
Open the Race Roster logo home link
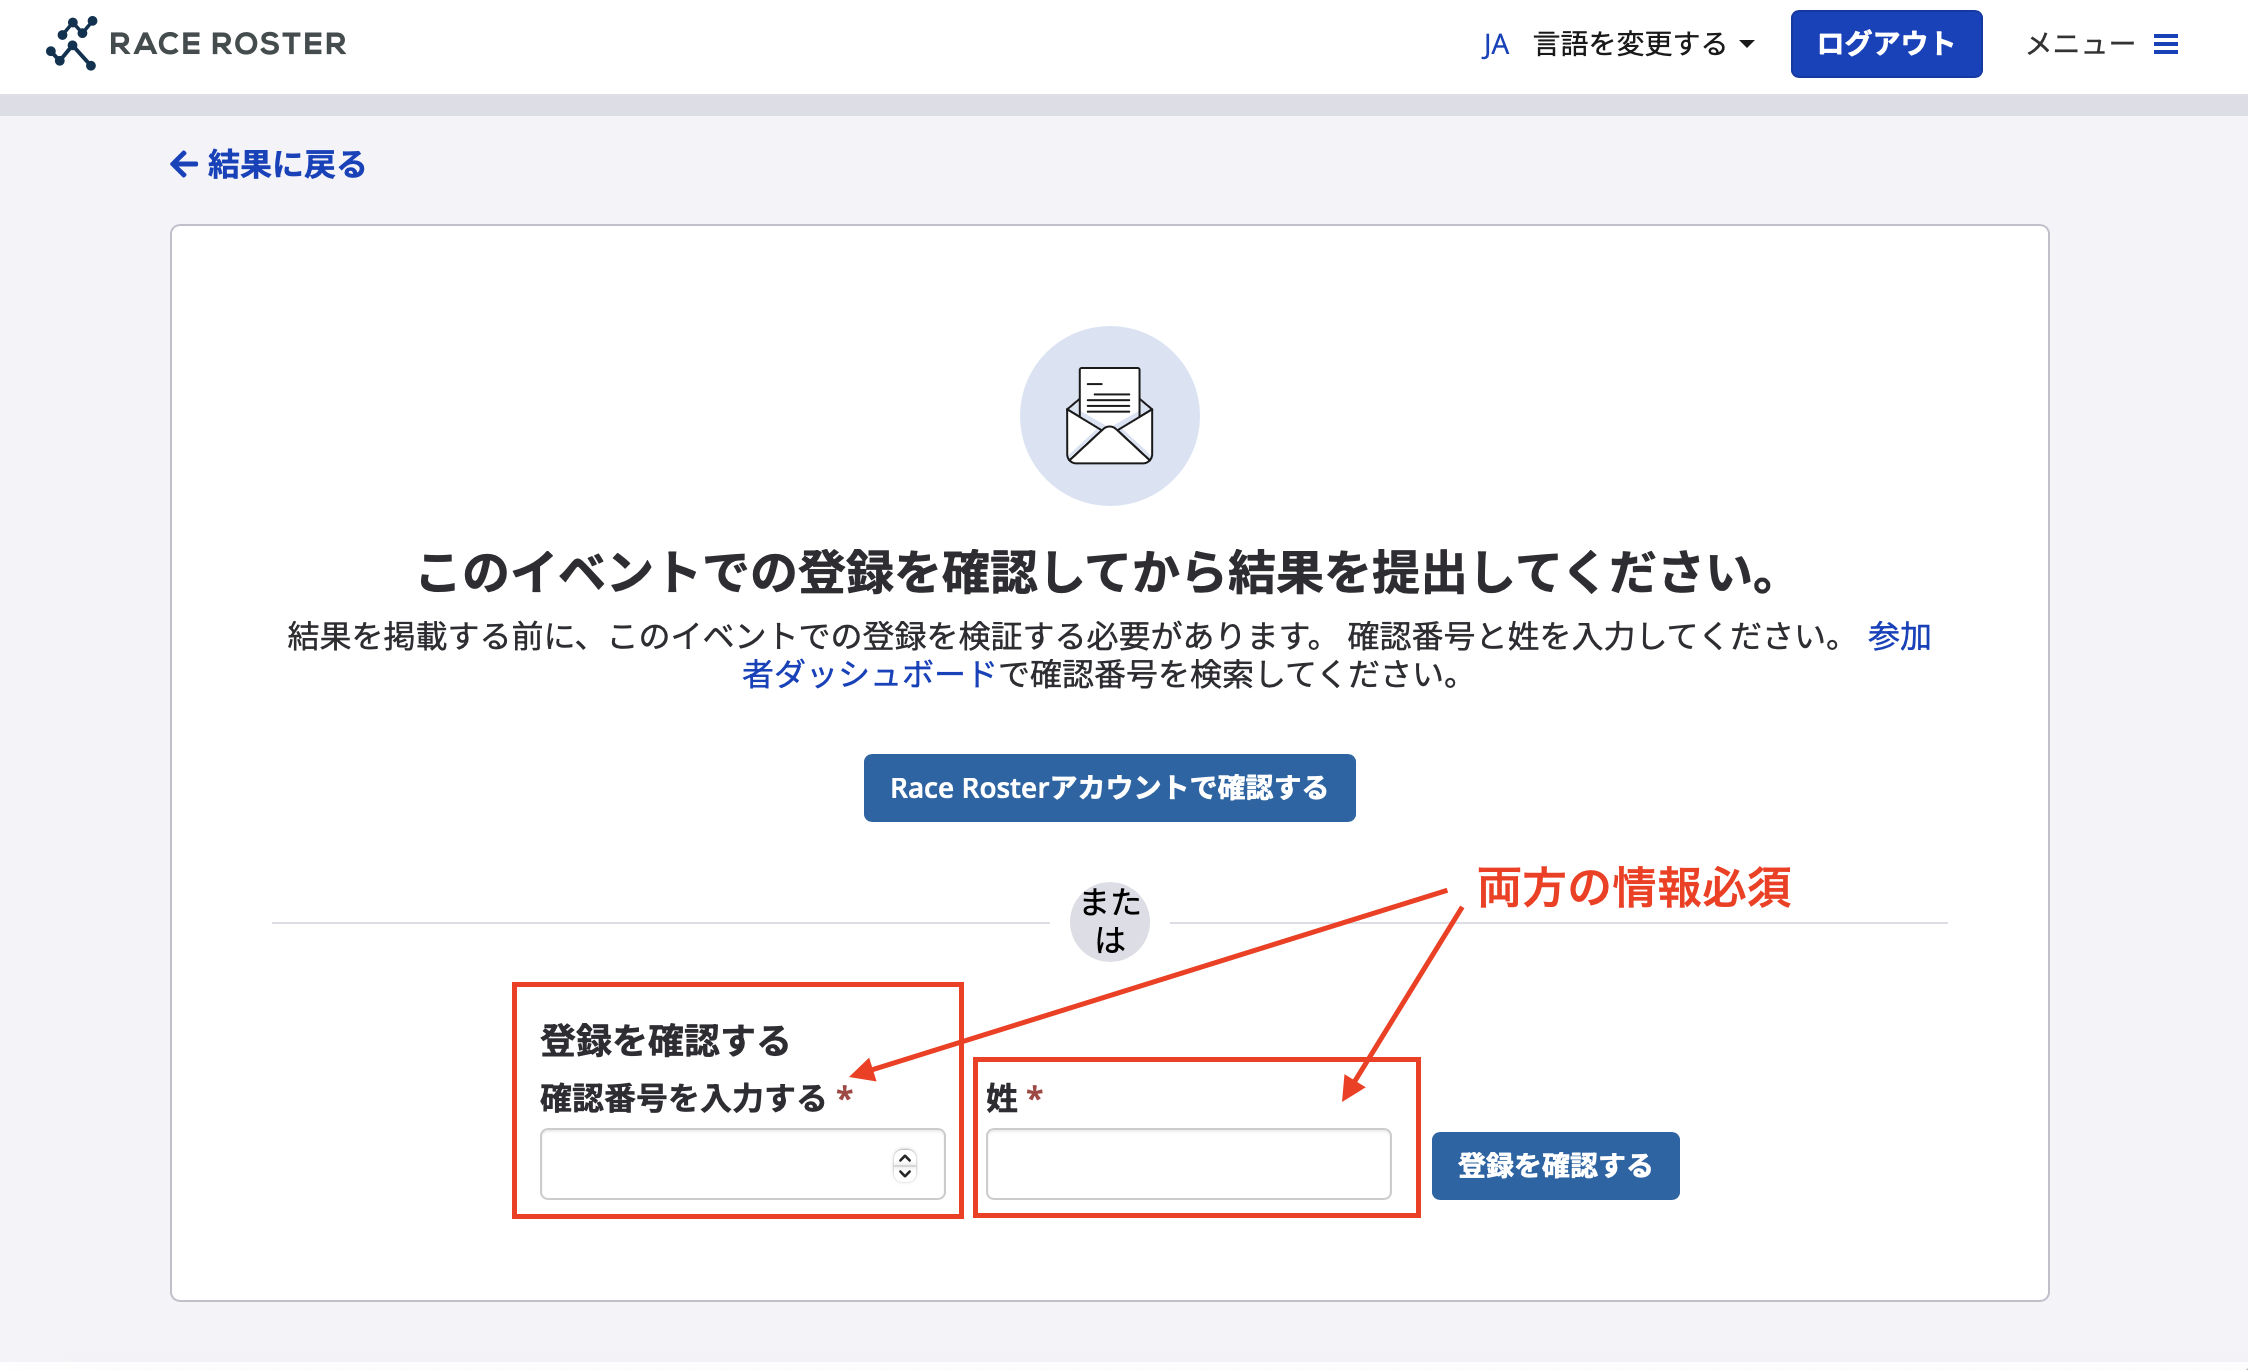[x=196, y=43]
